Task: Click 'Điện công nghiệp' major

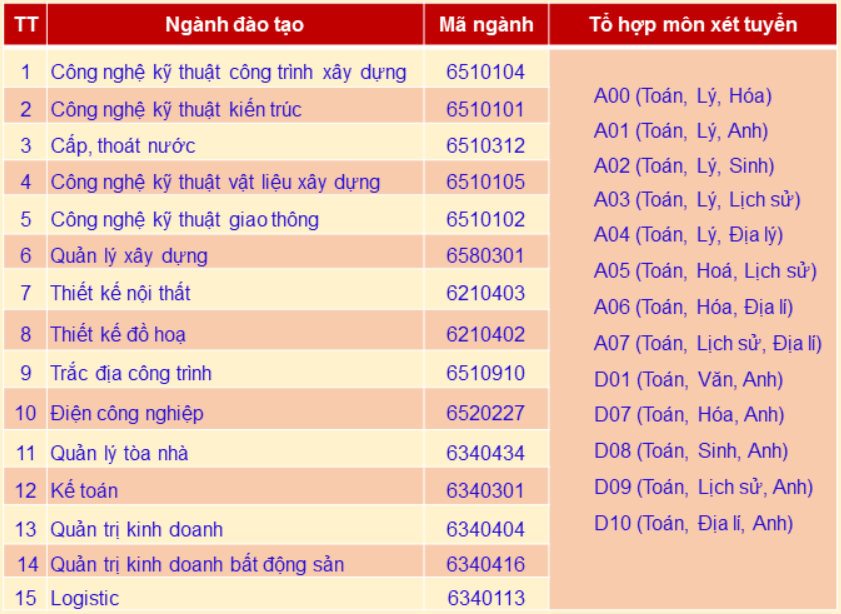Action: pyautogui.click(x=127, y=413)
